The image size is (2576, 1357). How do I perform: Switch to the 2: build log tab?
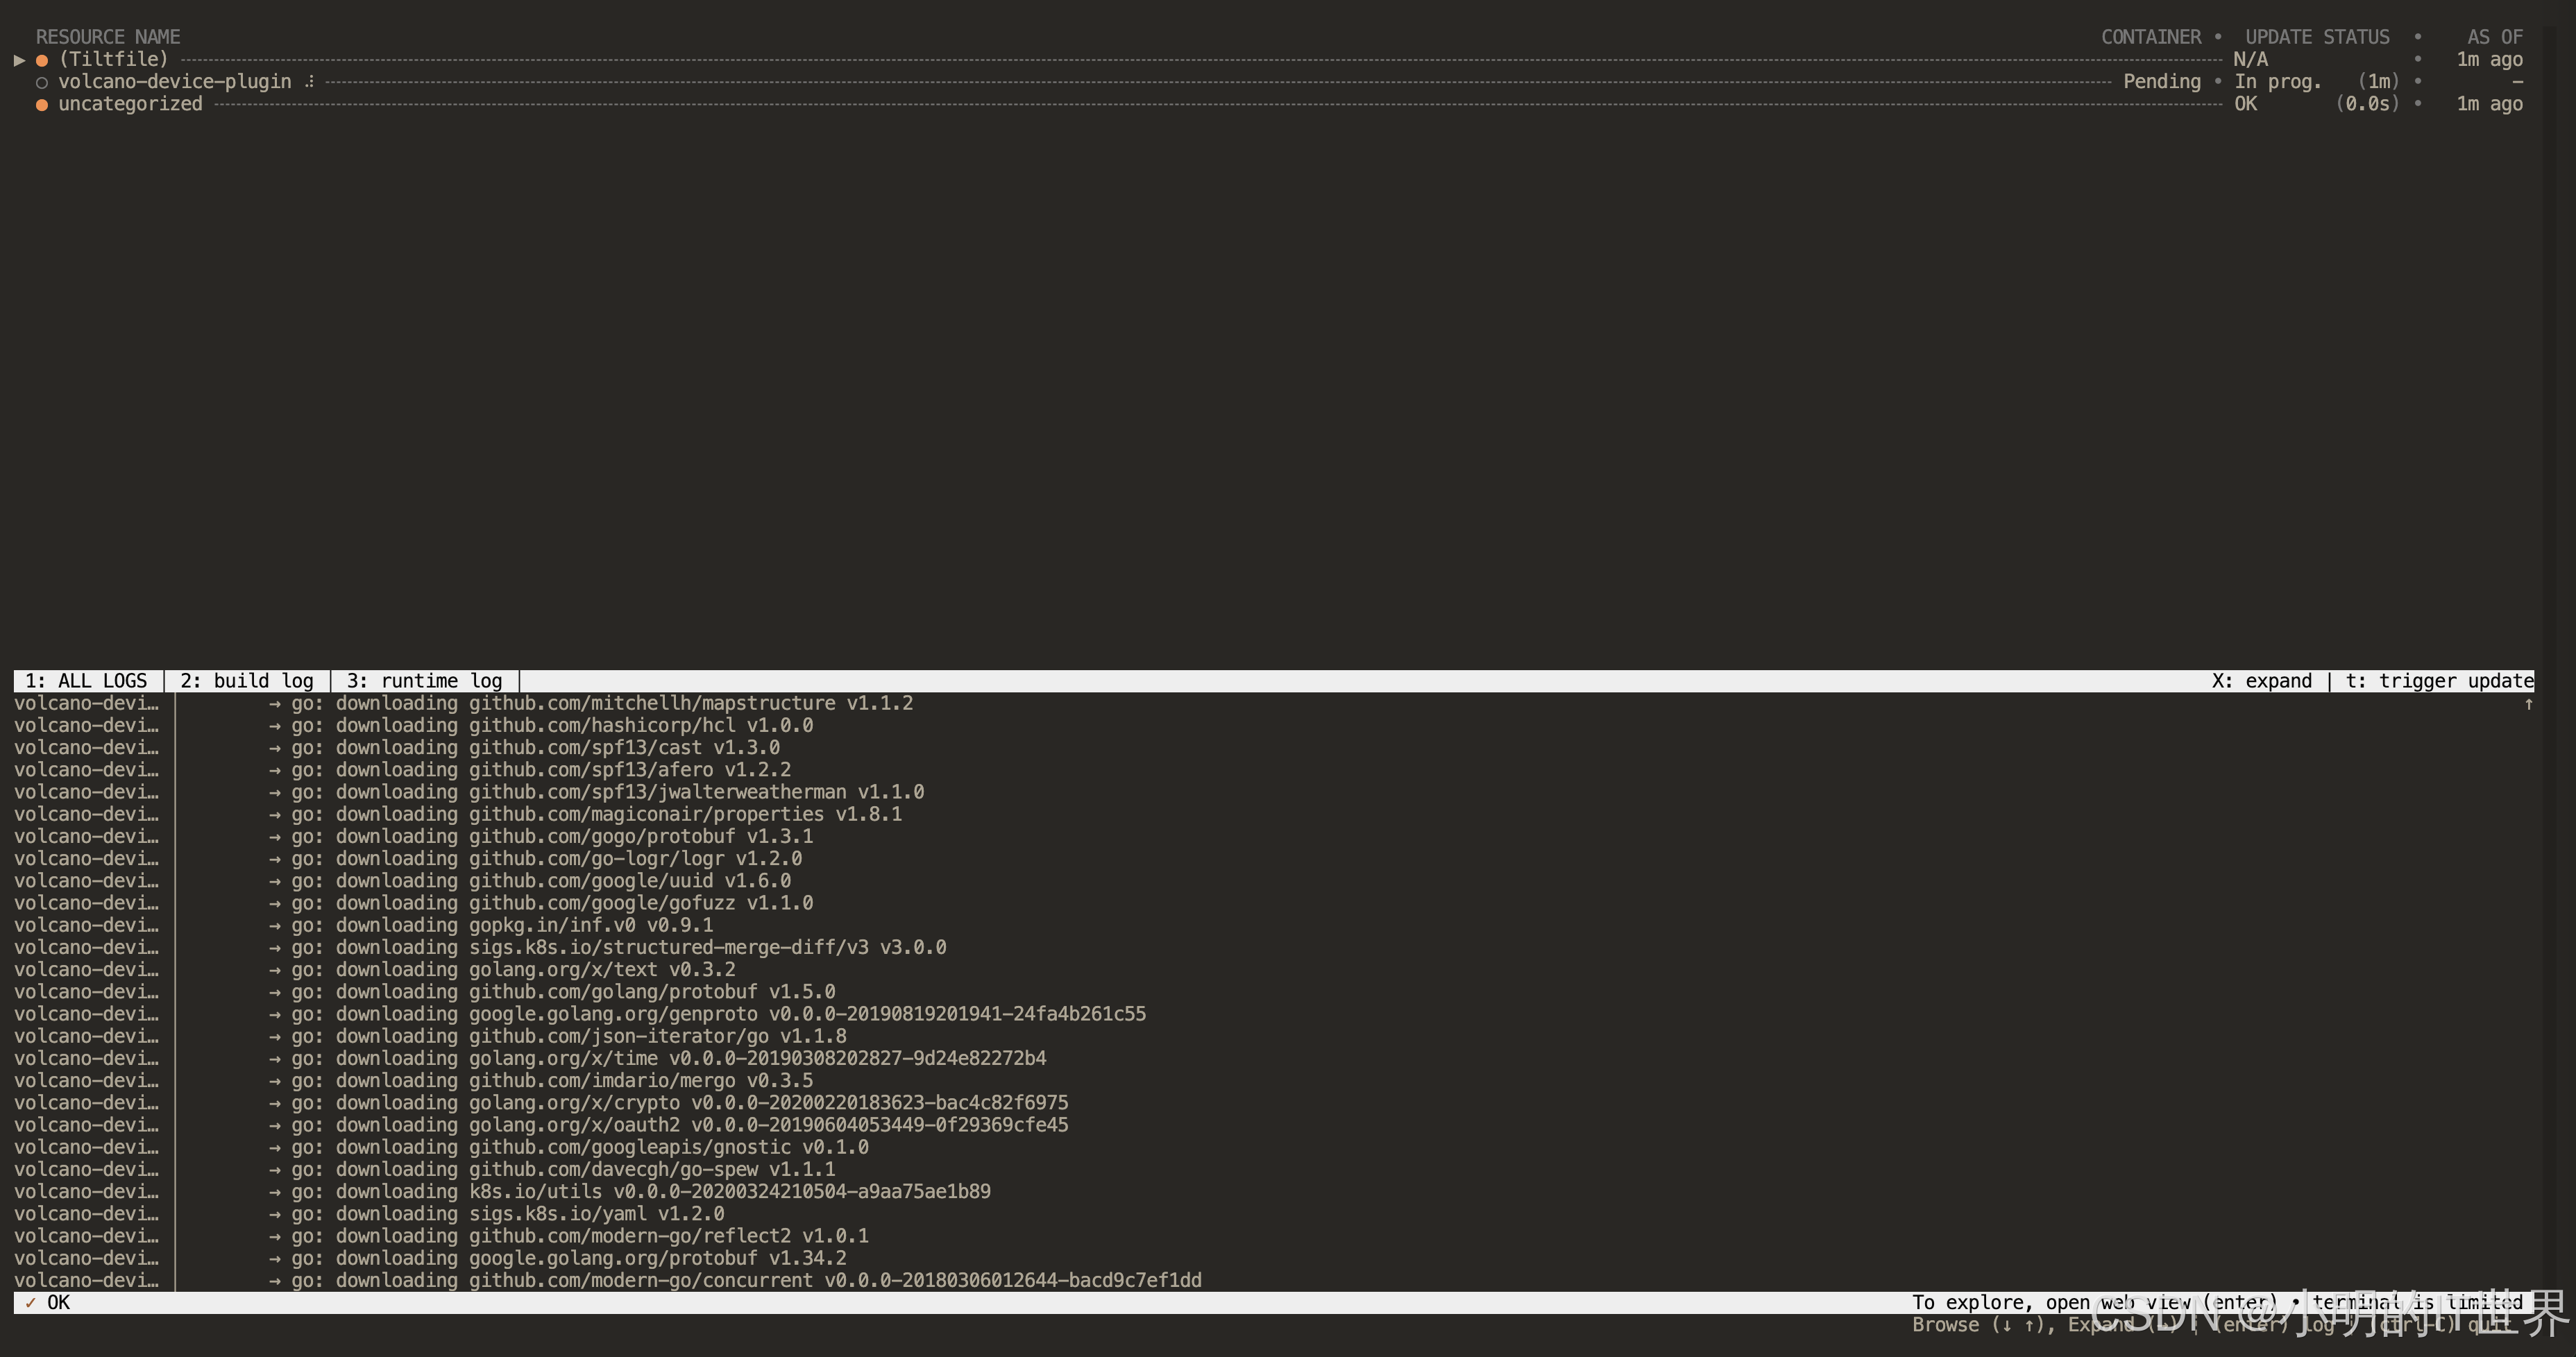[246, 681]
